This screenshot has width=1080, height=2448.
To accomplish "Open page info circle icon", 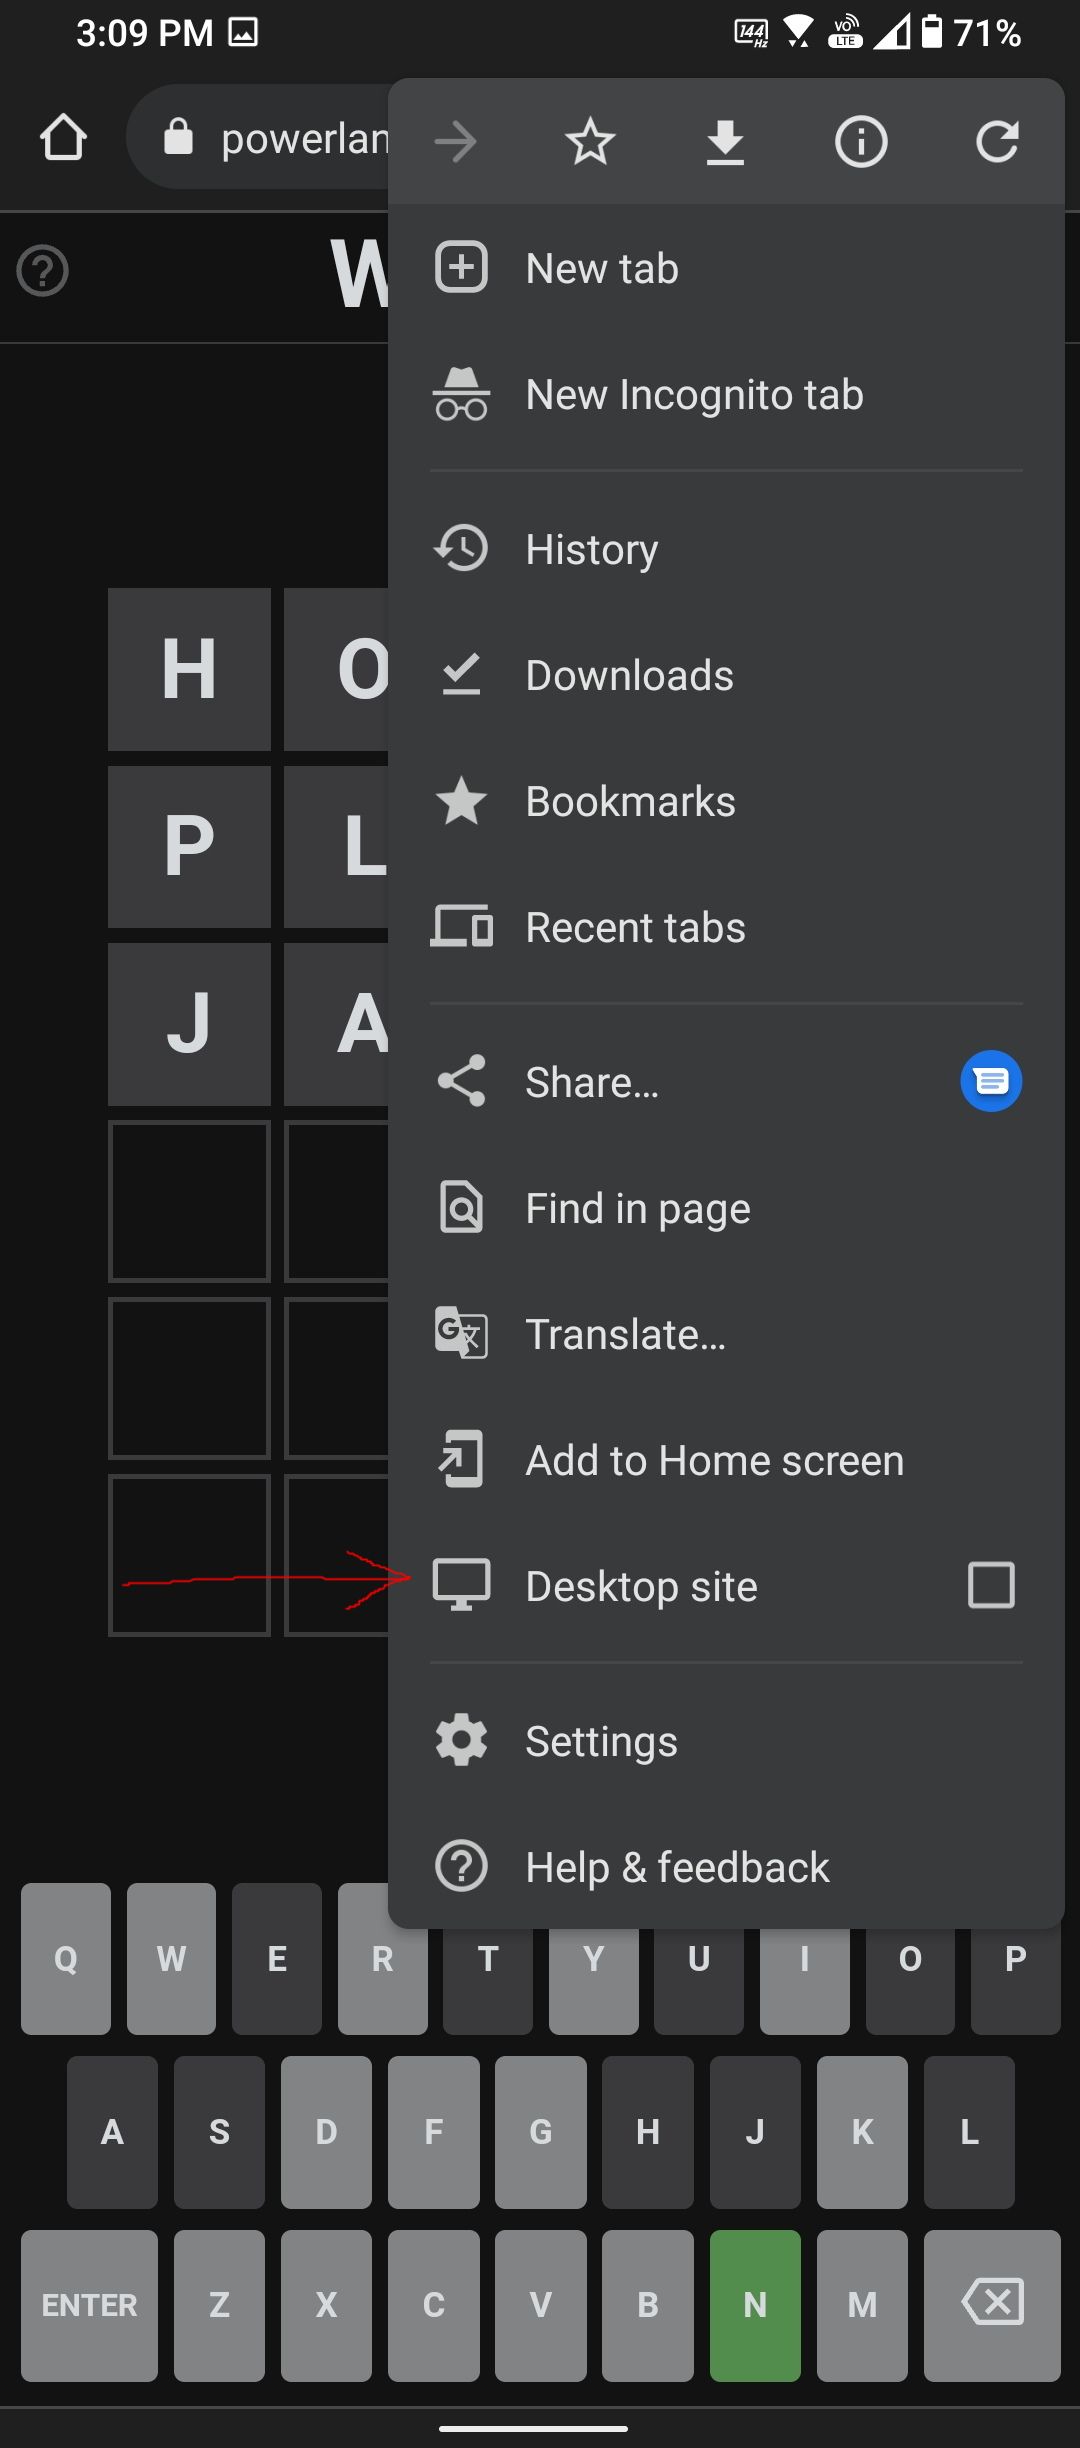I will (861, 141).
